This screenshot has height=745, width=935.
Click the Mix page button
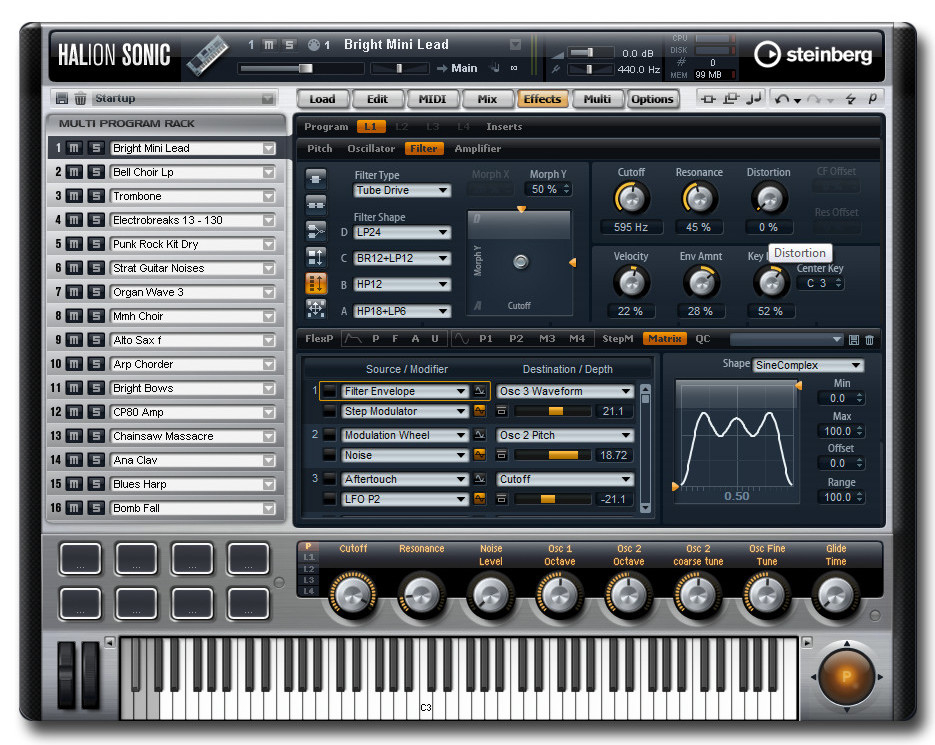(487, 99)
